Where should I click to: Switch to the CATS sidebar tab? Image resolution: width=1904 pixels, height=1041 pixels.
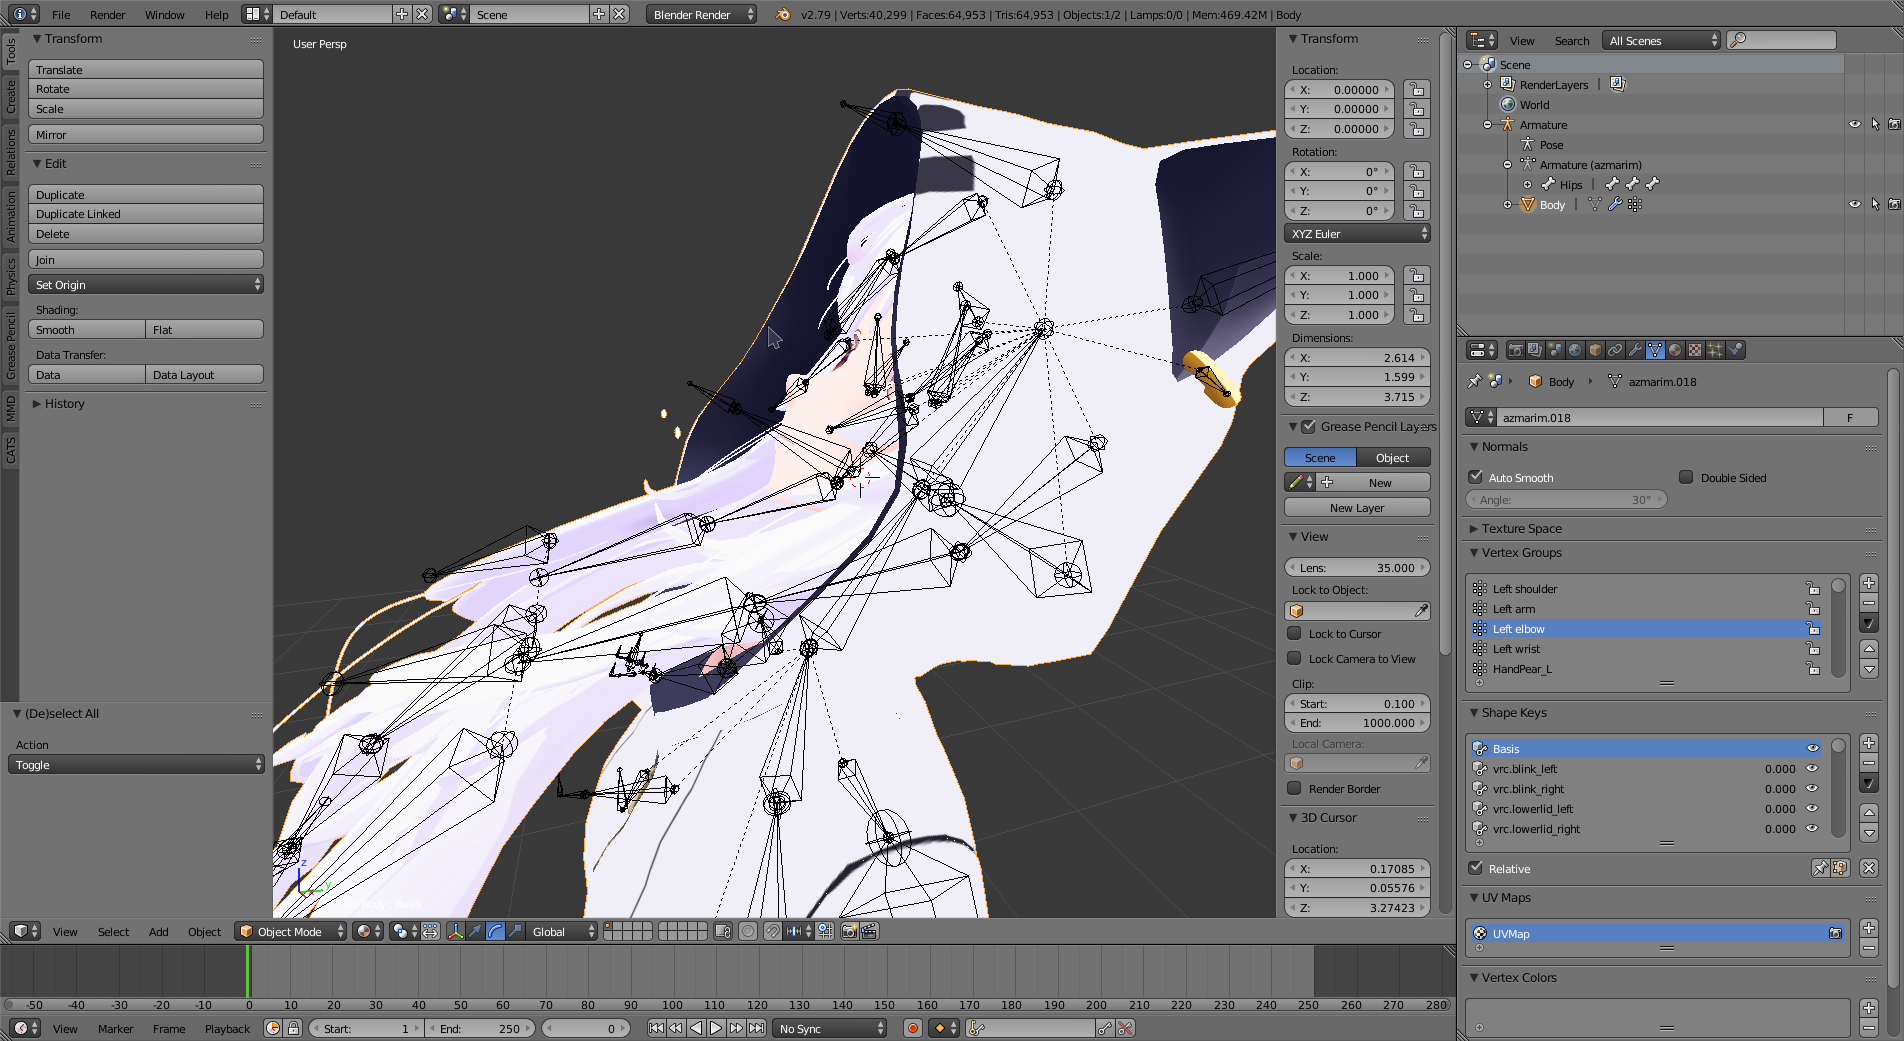[10, 450]
